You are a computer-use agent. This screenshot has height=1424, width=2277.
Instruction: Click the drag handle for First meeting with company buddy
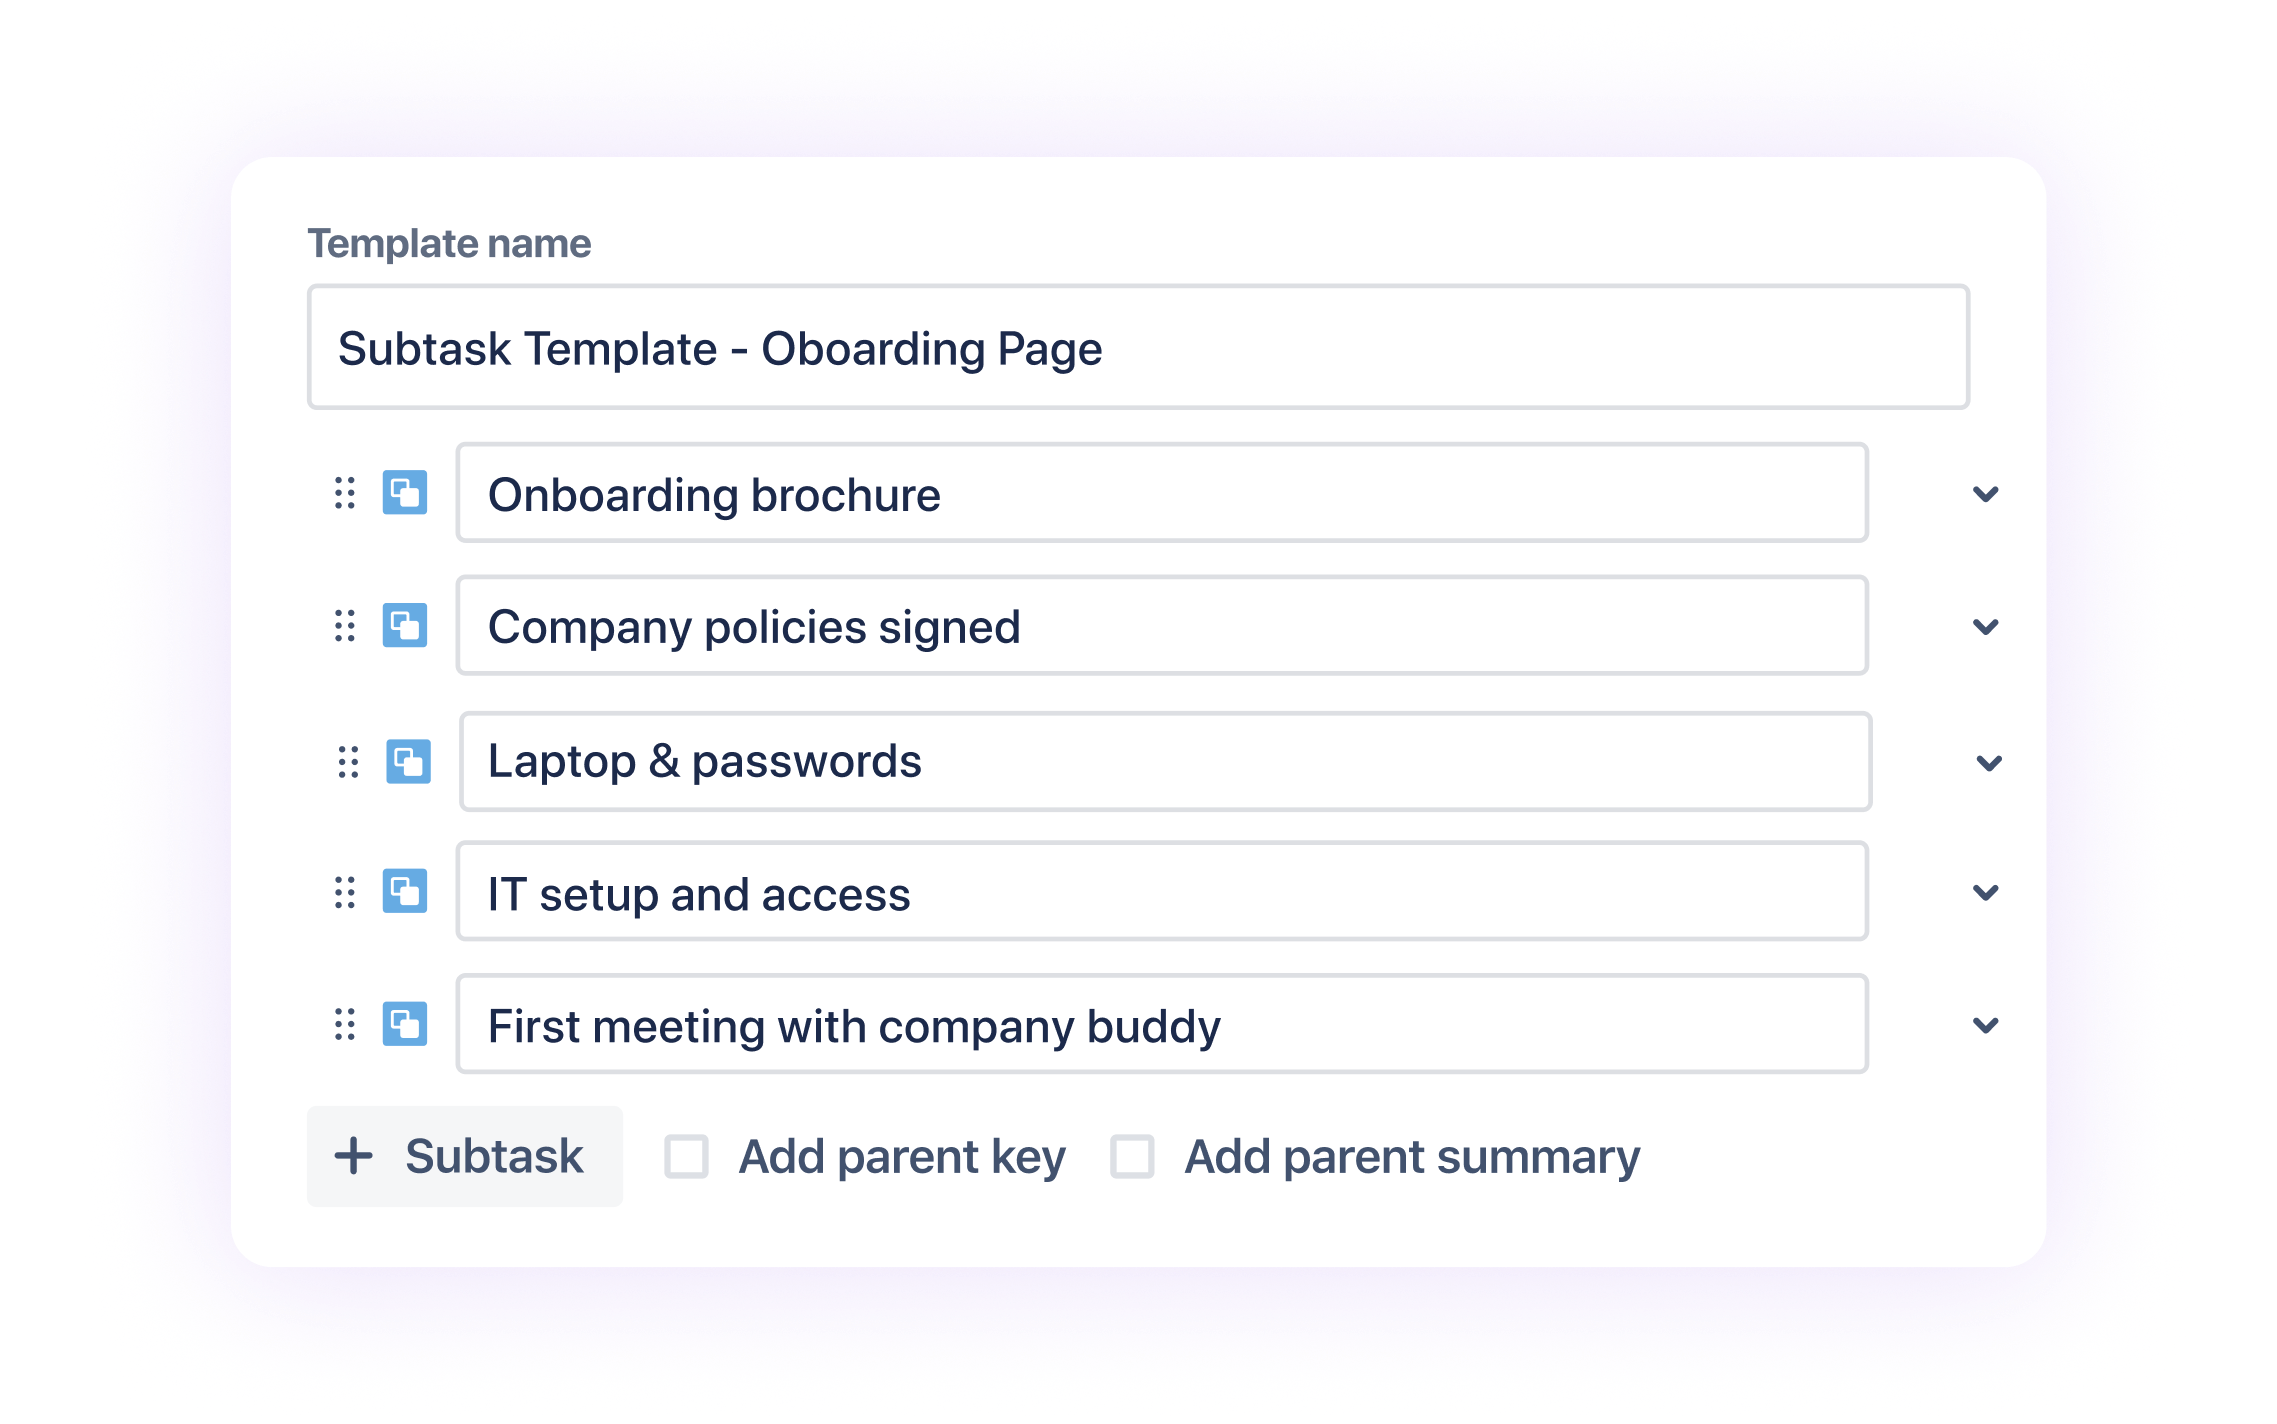345,1025
